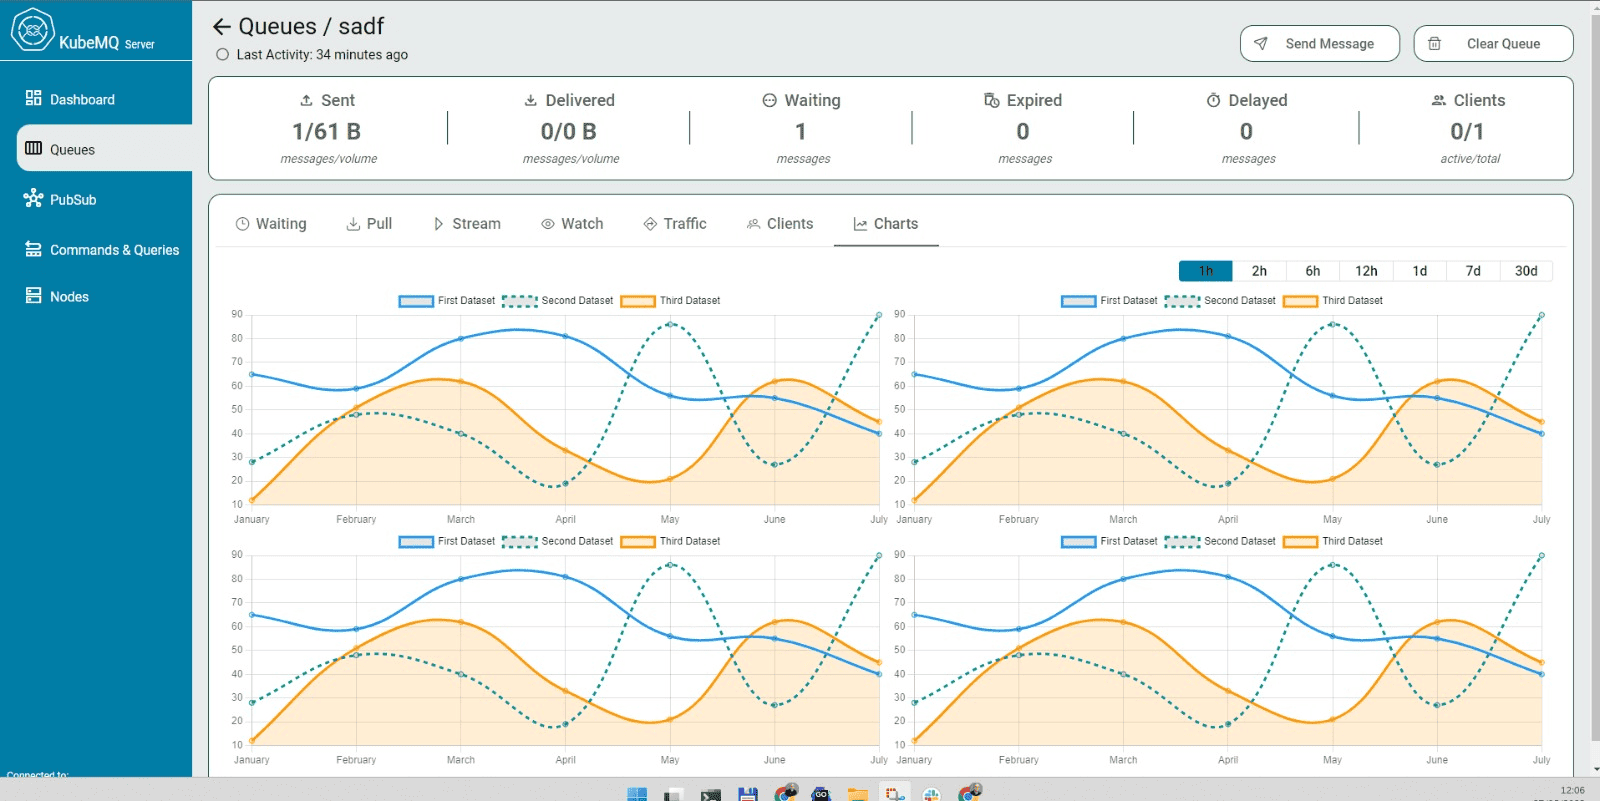Open the terminal from the taskbar
The height and width of the screenshot is (801, 1600).
pos(711,795)
